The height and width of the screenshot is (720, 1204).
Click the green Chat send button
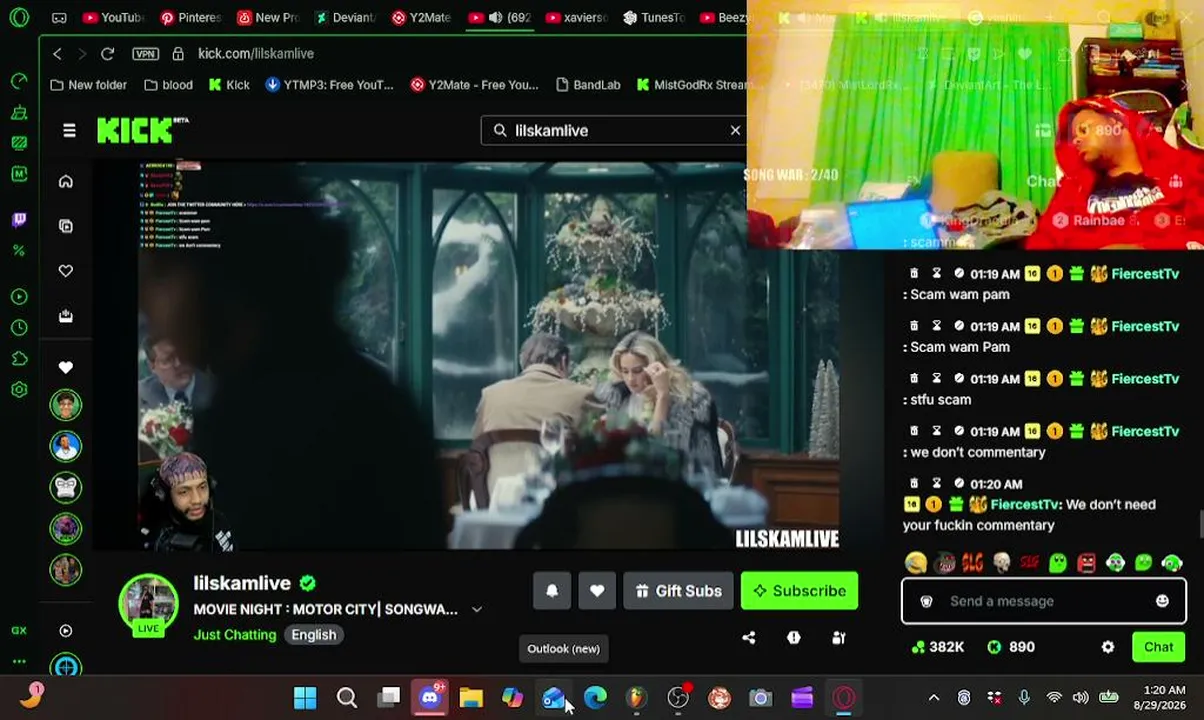tap(1159, 647)
